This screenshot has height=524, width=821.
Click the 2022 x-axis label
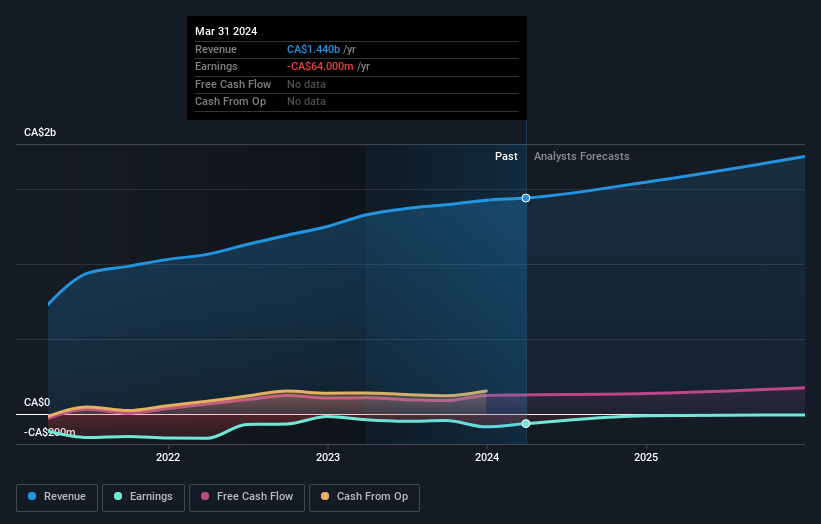pos(168,457)
